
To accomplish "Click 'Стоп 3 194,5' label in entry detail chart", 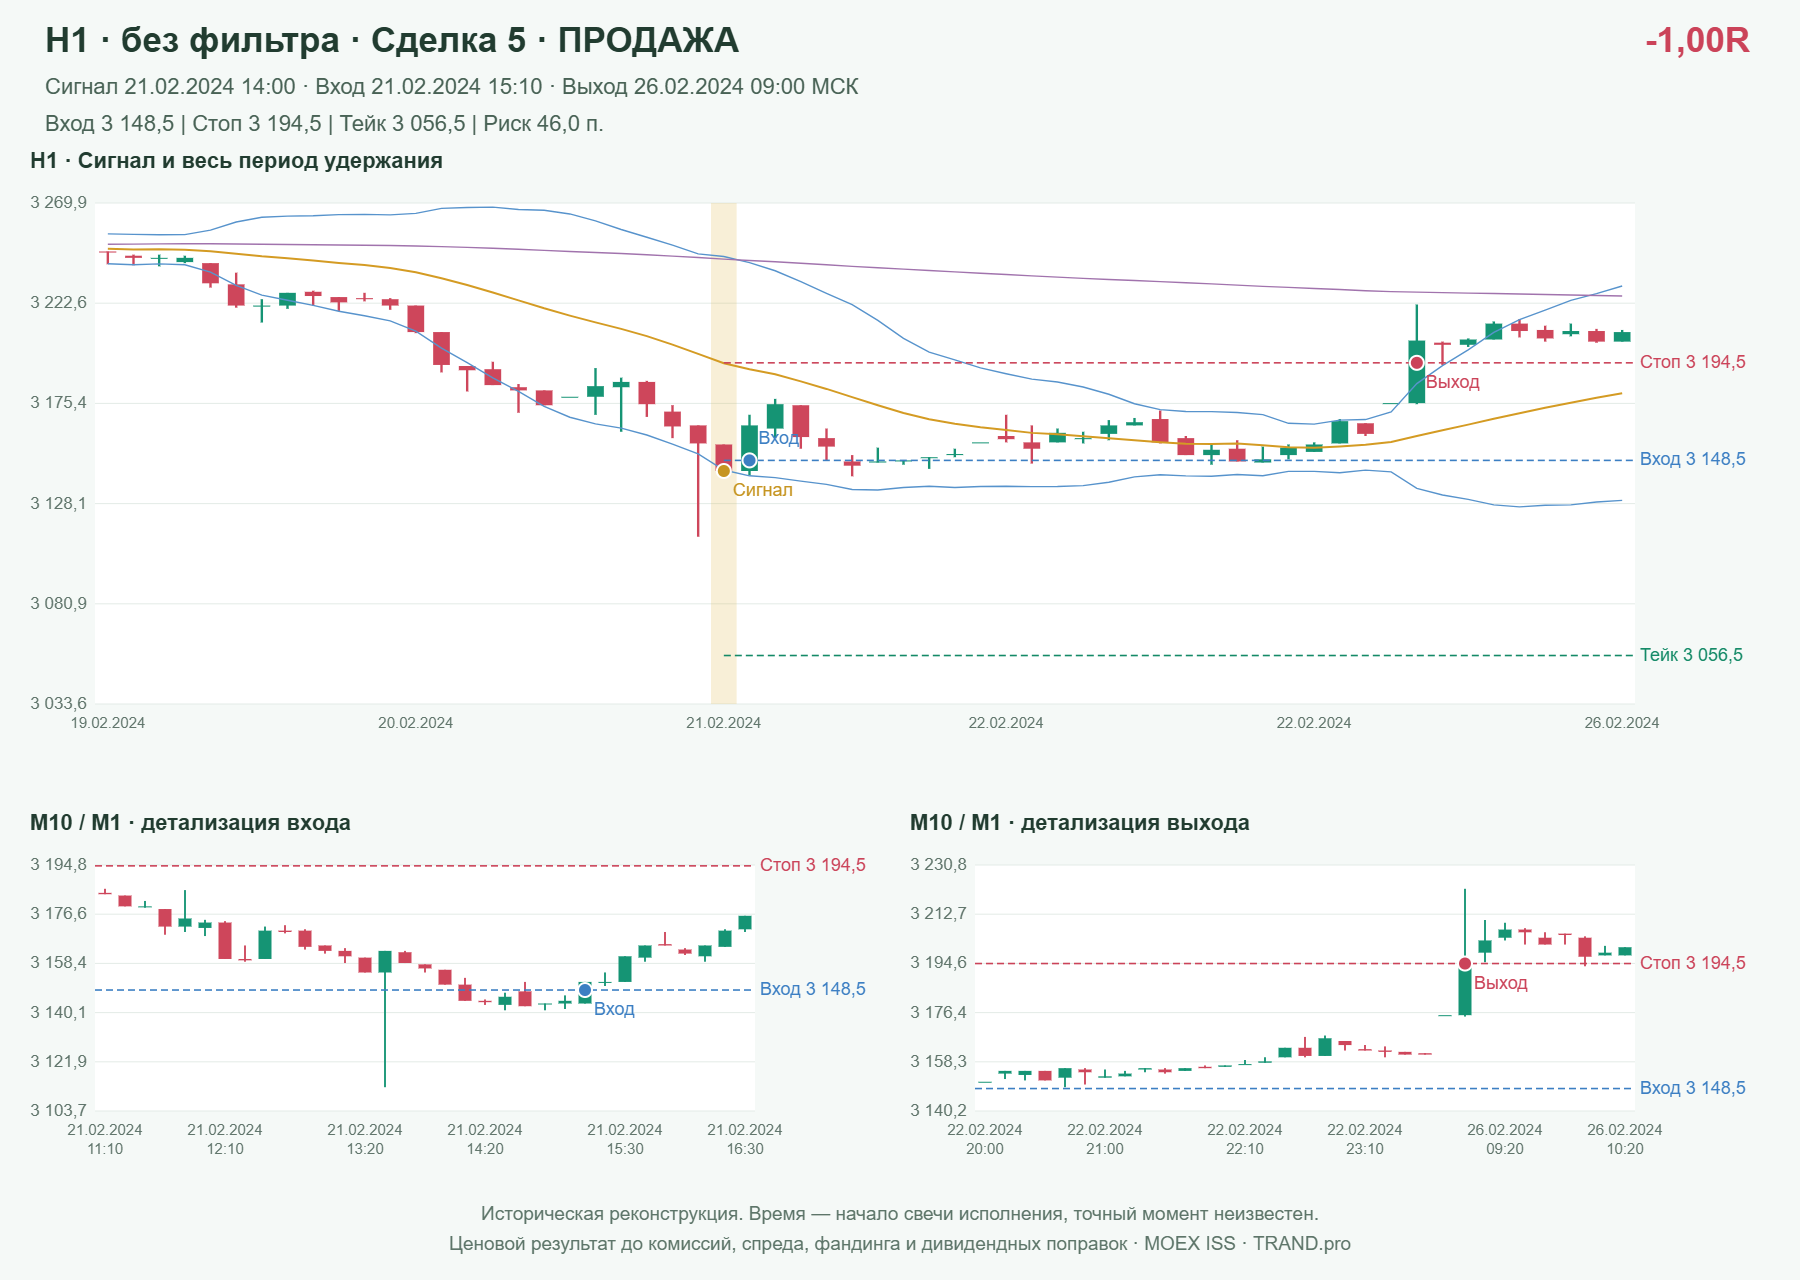I will 812,865.
